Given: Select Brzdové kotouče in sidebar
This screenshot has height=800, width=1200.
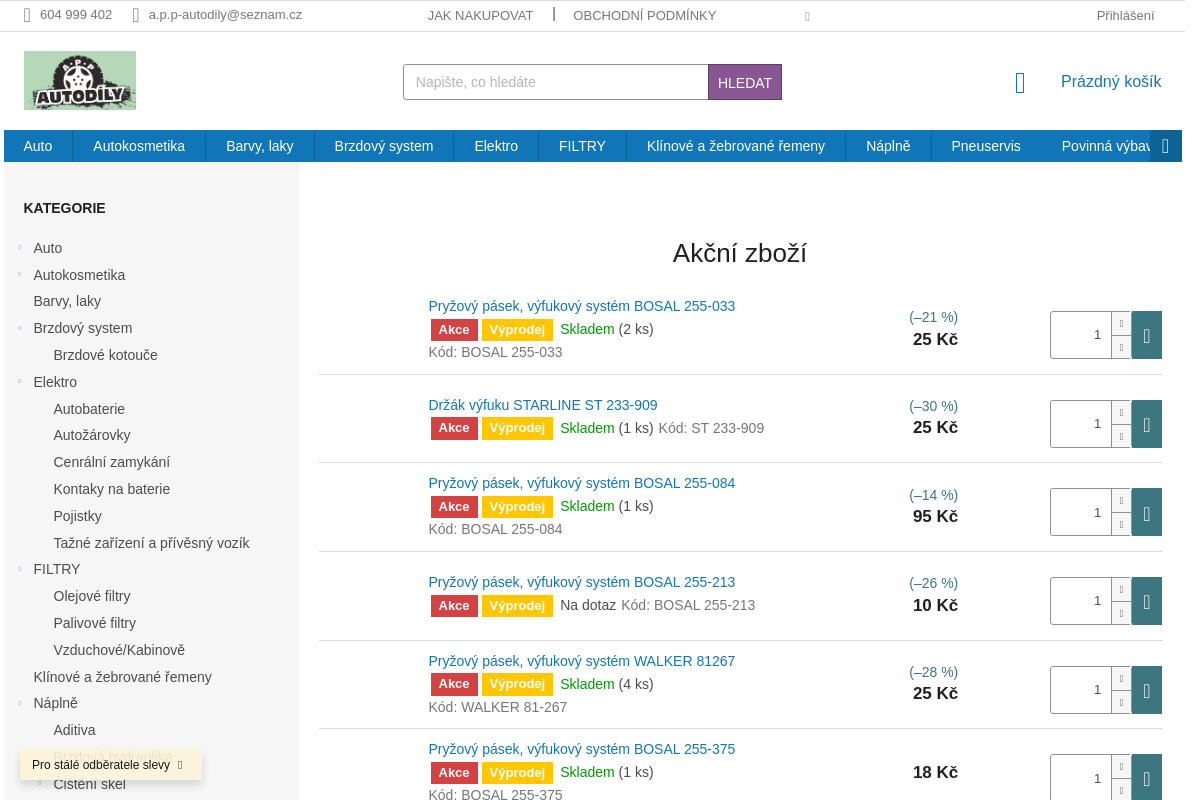Looking at the screenshot, I should tap(105, 355).
